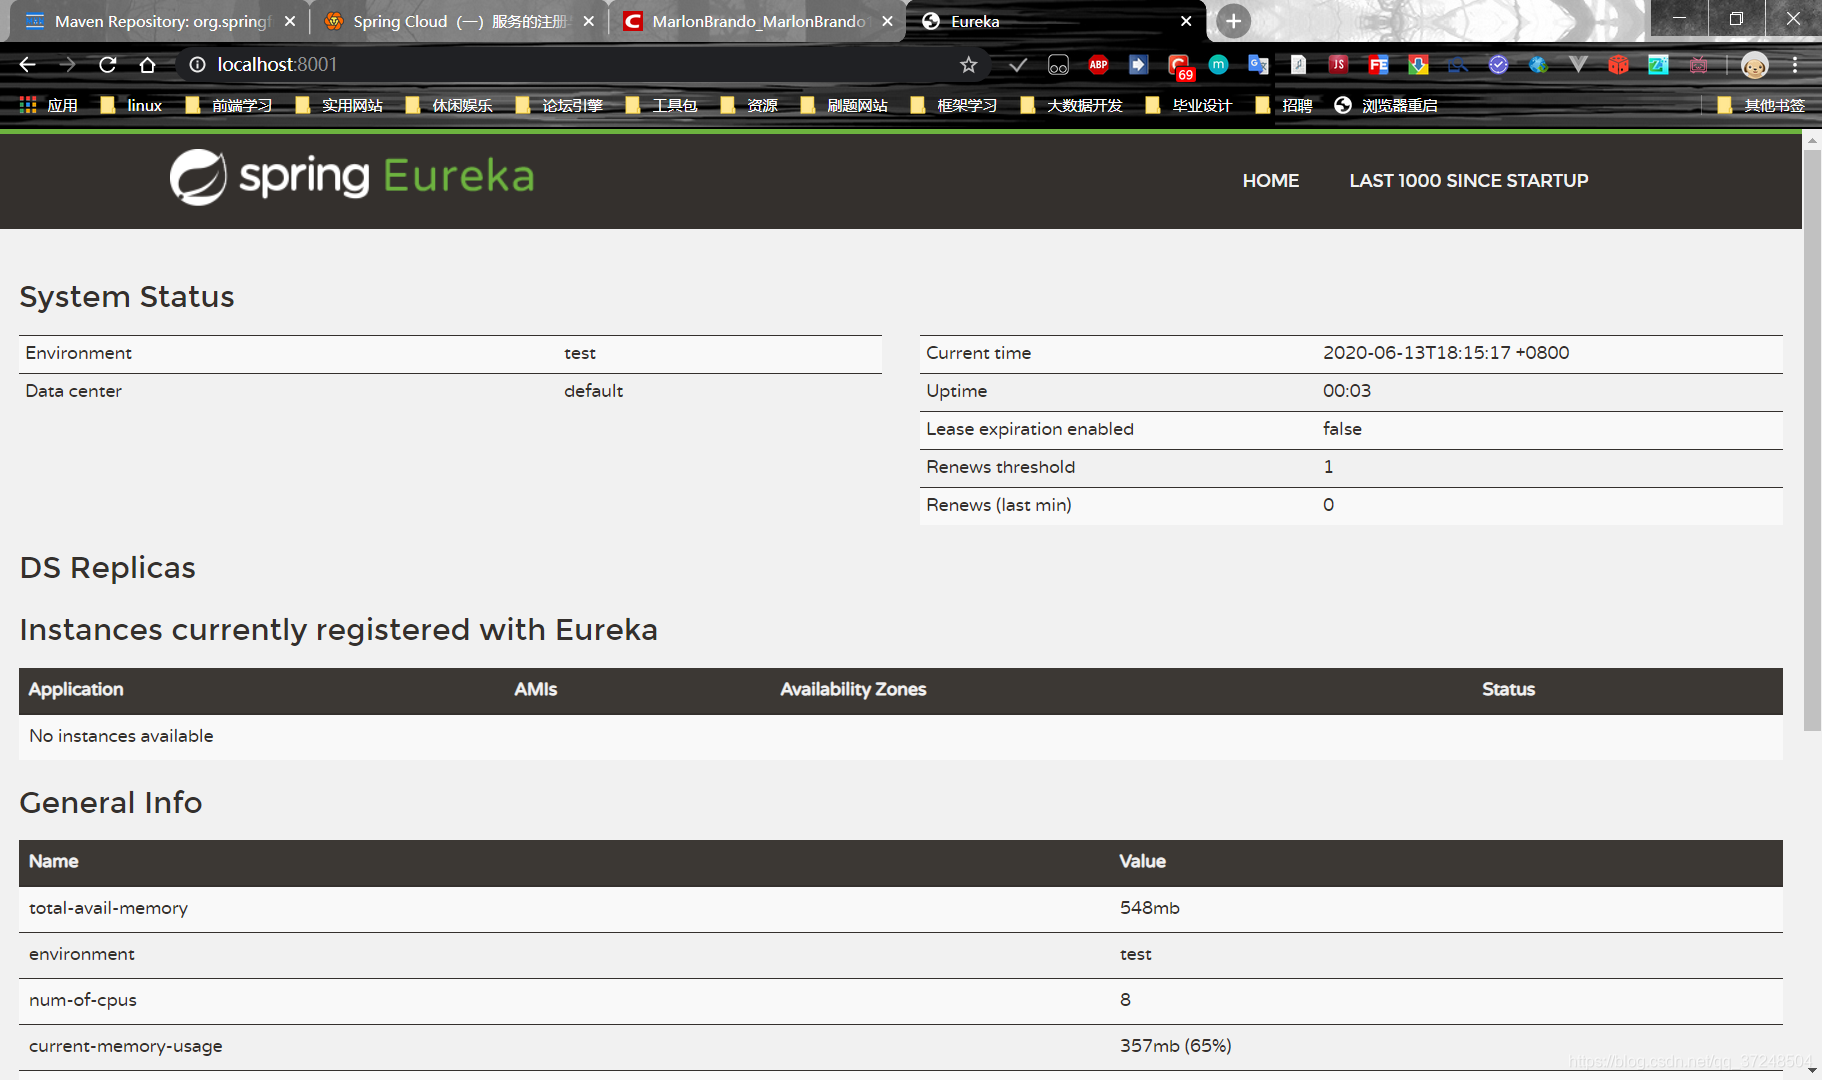Image resolution: width=1822 pixels, height=1080 pixels.
Task: Open the linux bookmarks folder
Action: point(131,105)
